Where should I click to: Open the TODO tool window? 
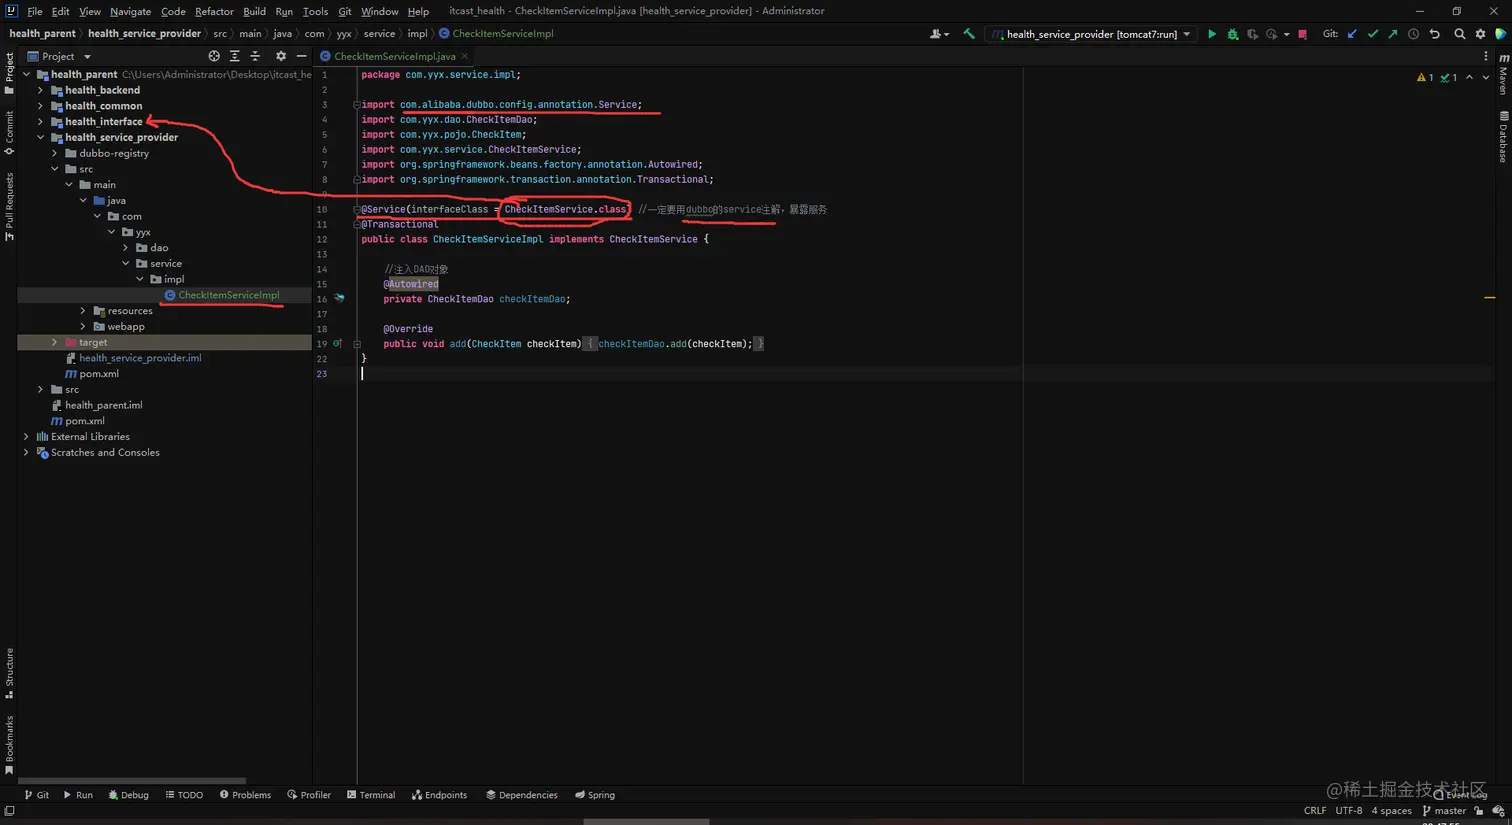point(184,795)
